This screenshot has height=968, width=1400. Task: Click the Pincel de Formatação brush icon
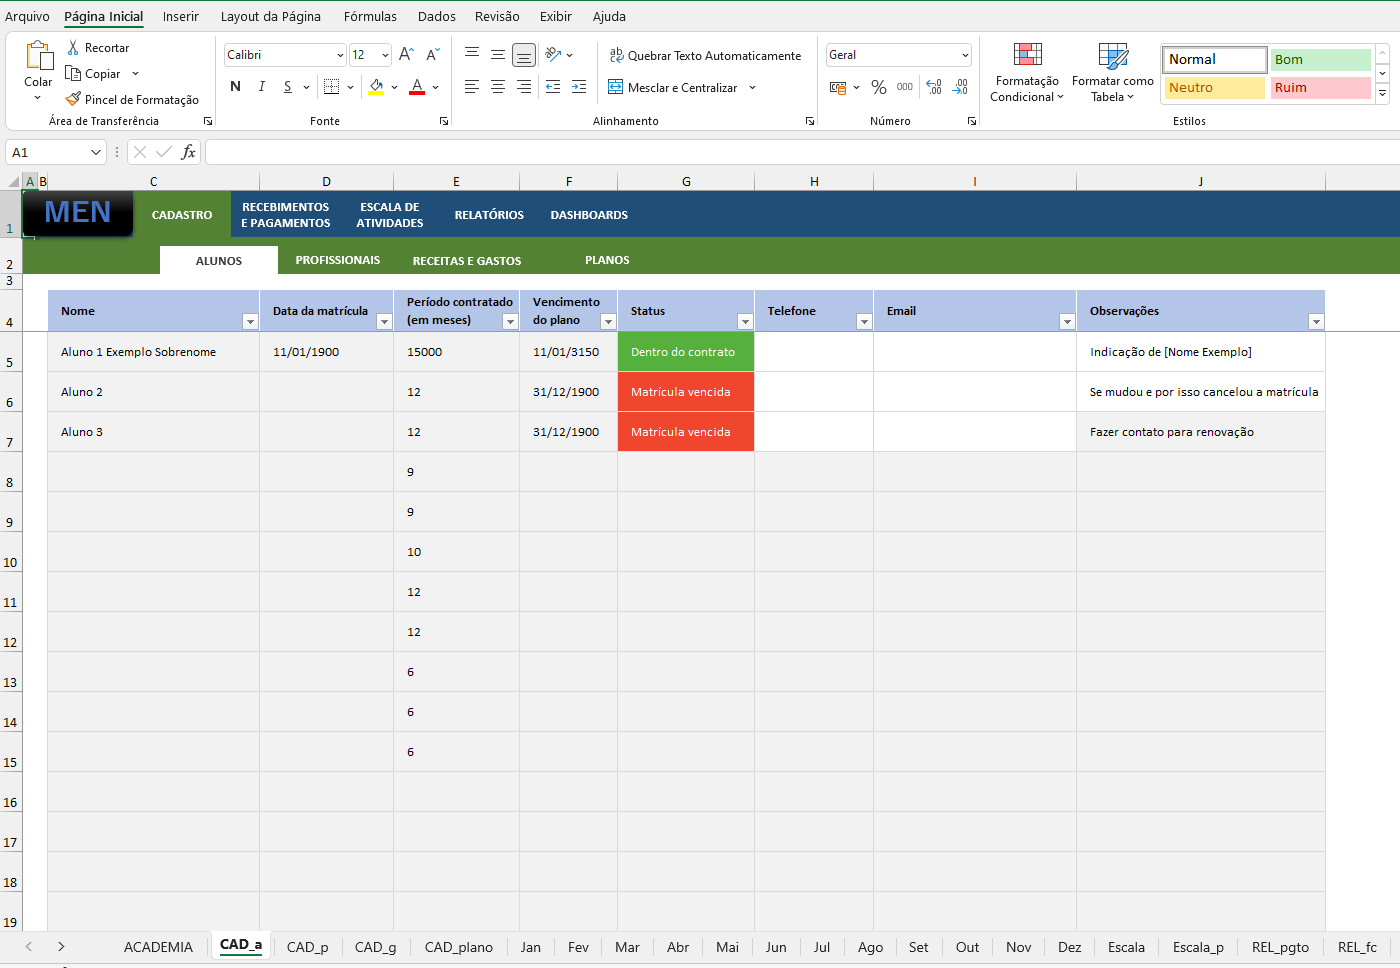coord(73,99)
